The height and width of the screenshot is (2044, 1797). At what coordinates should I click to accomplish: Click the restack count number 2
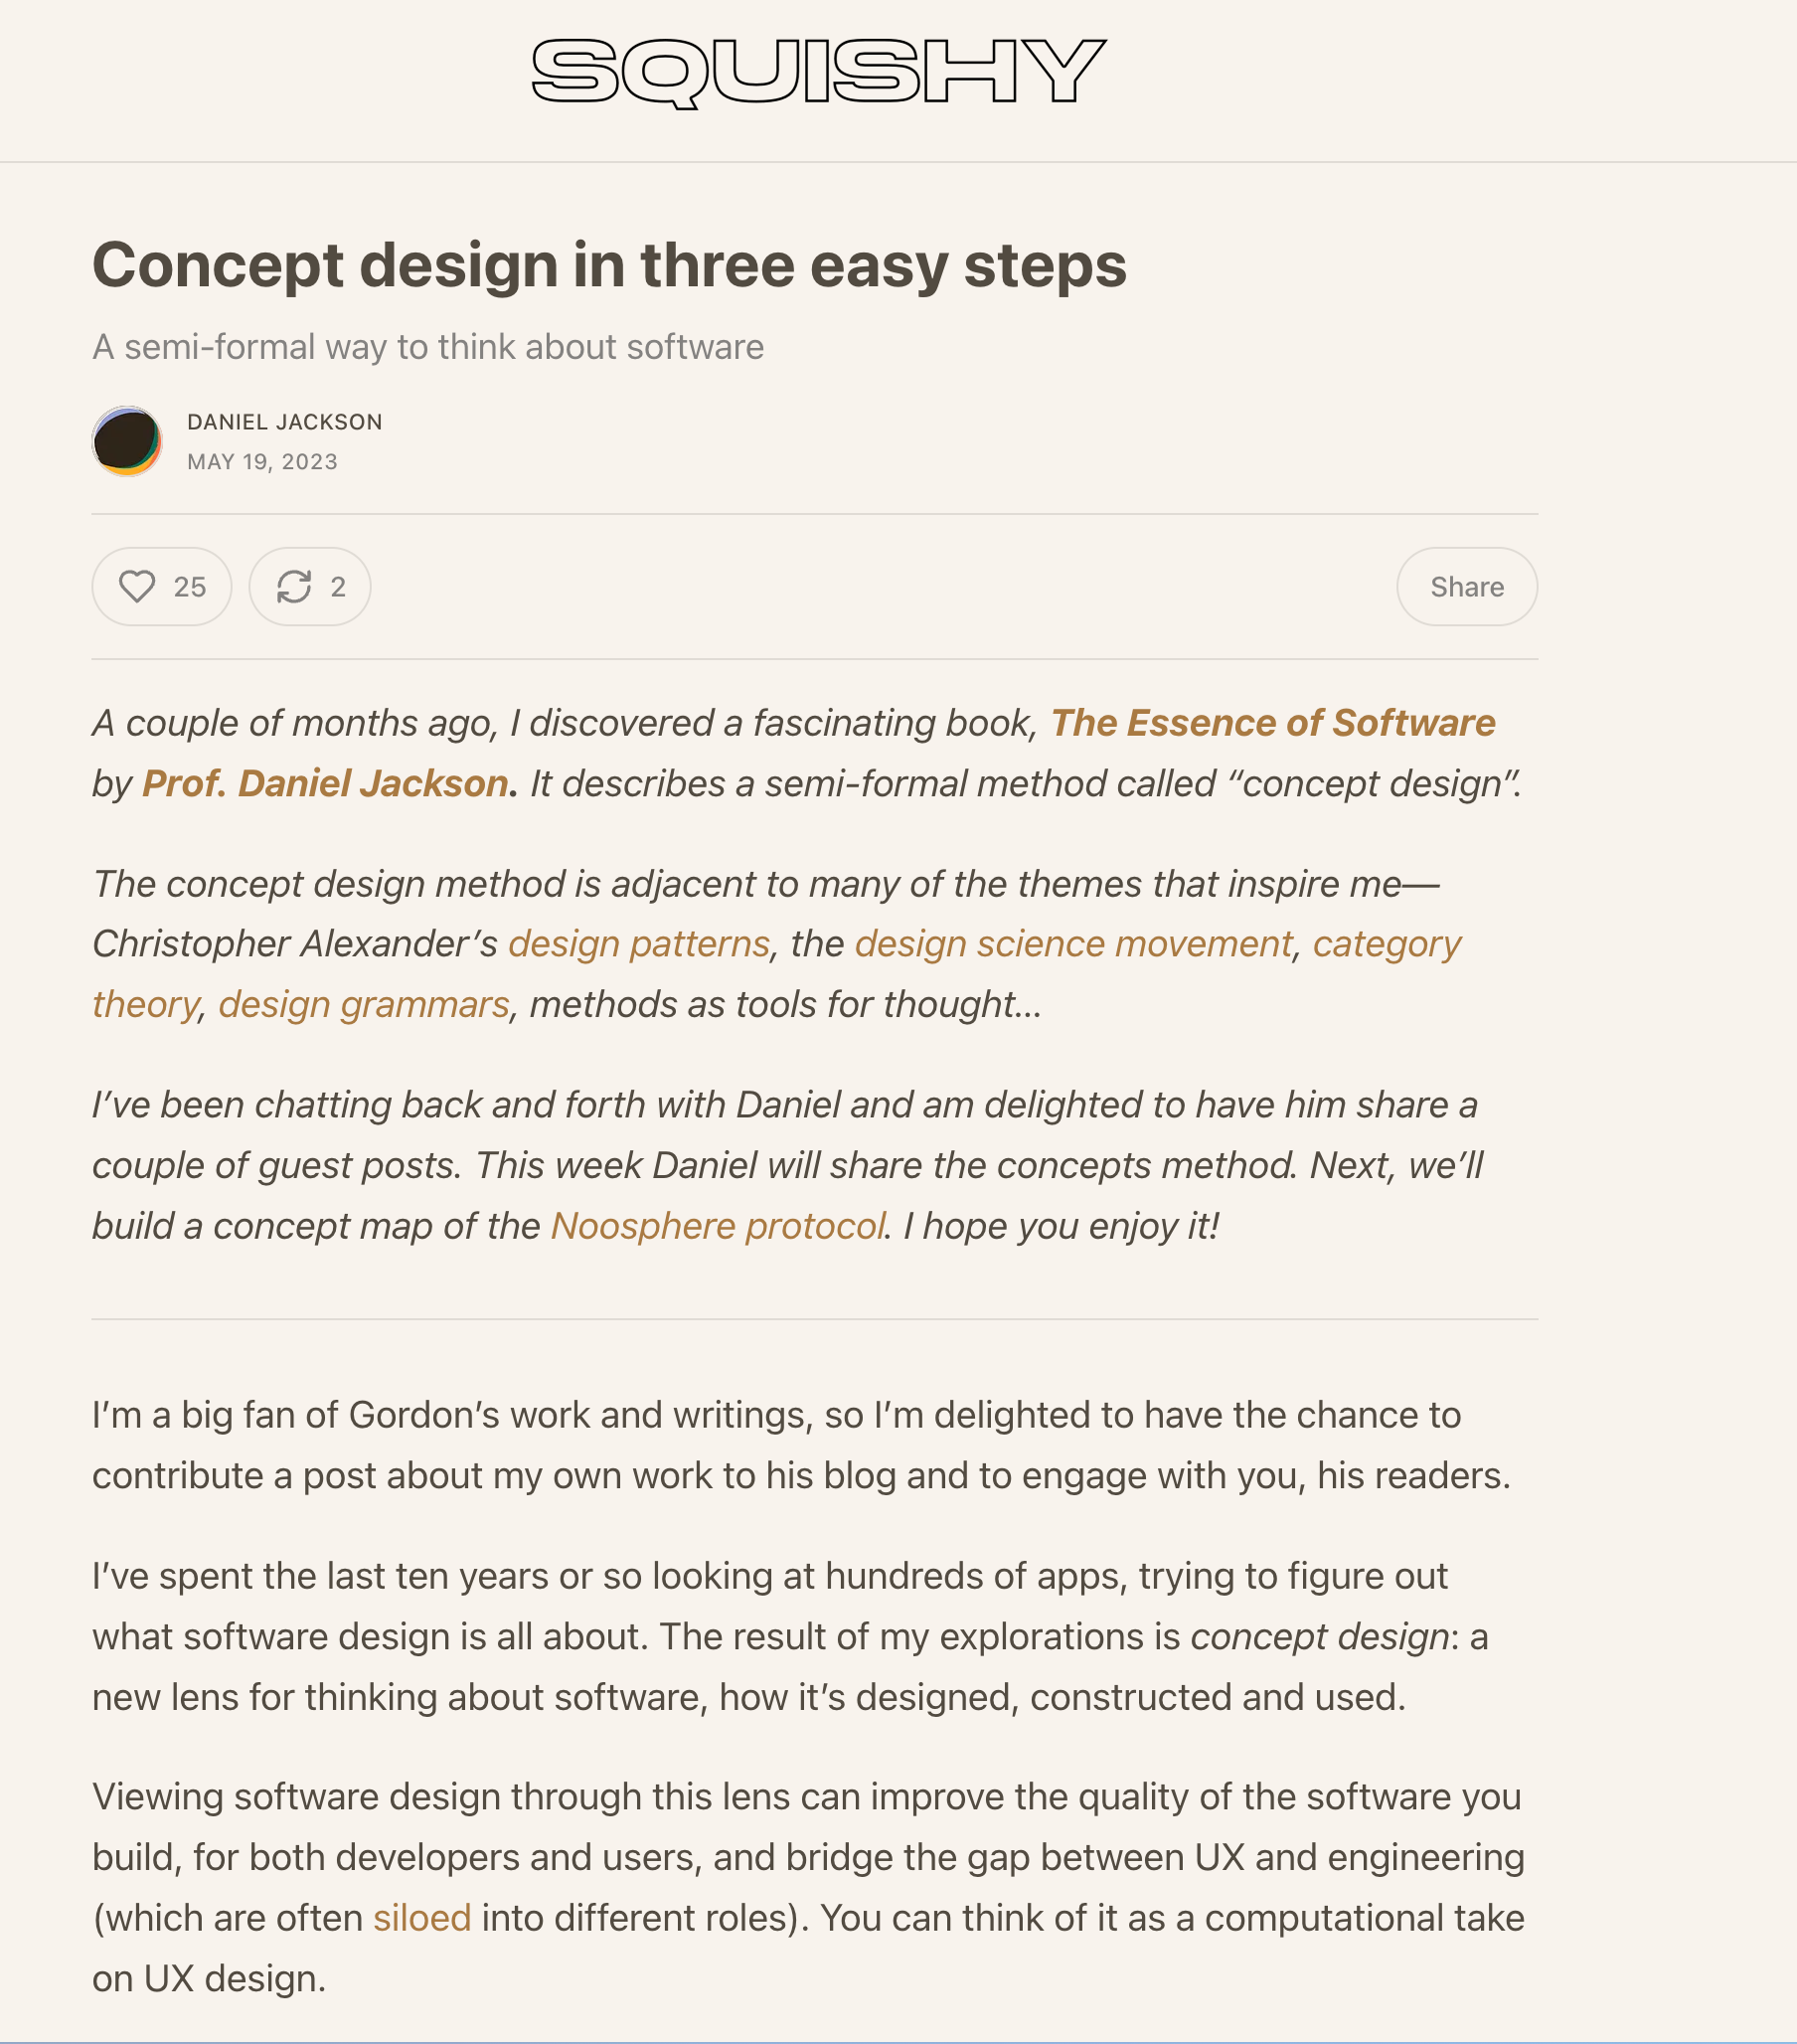pos(338,587)
